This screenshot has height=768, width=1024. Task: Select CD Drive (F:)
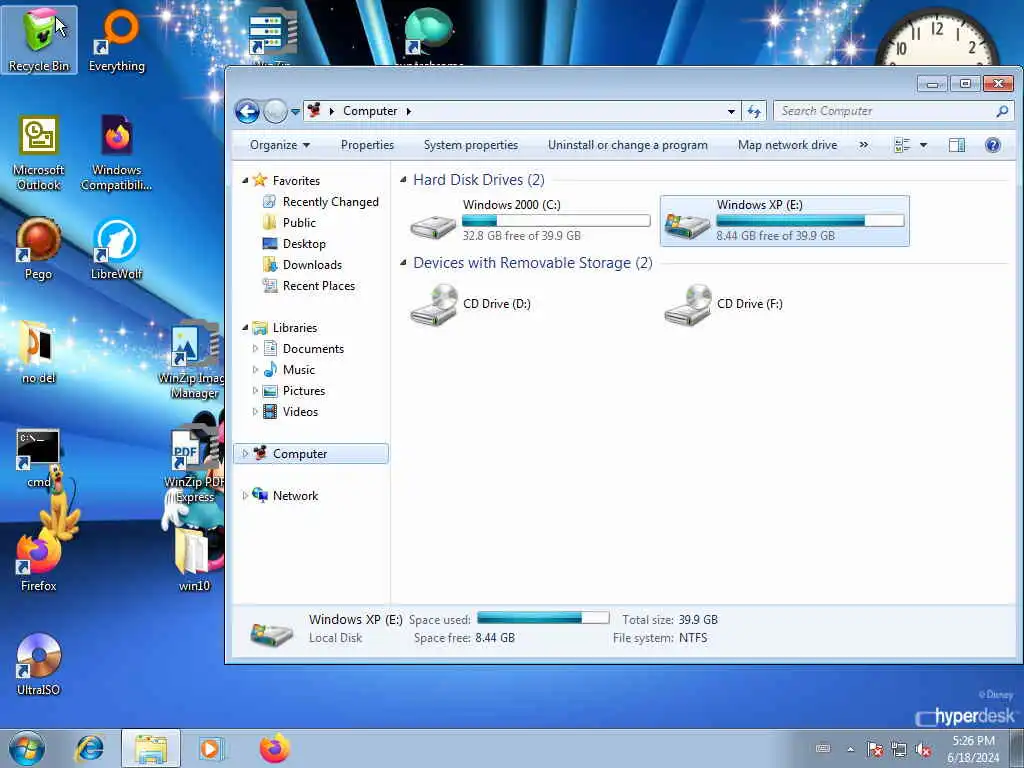point(724,304)
